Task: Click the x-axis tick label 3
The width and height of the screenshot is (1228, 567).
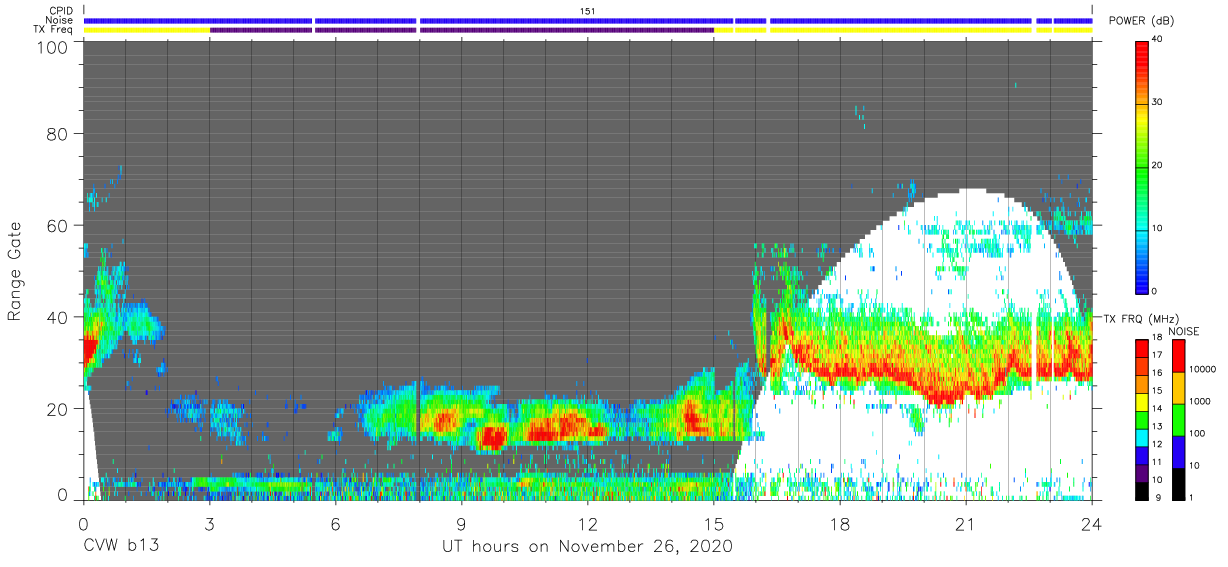Action: 209,523
